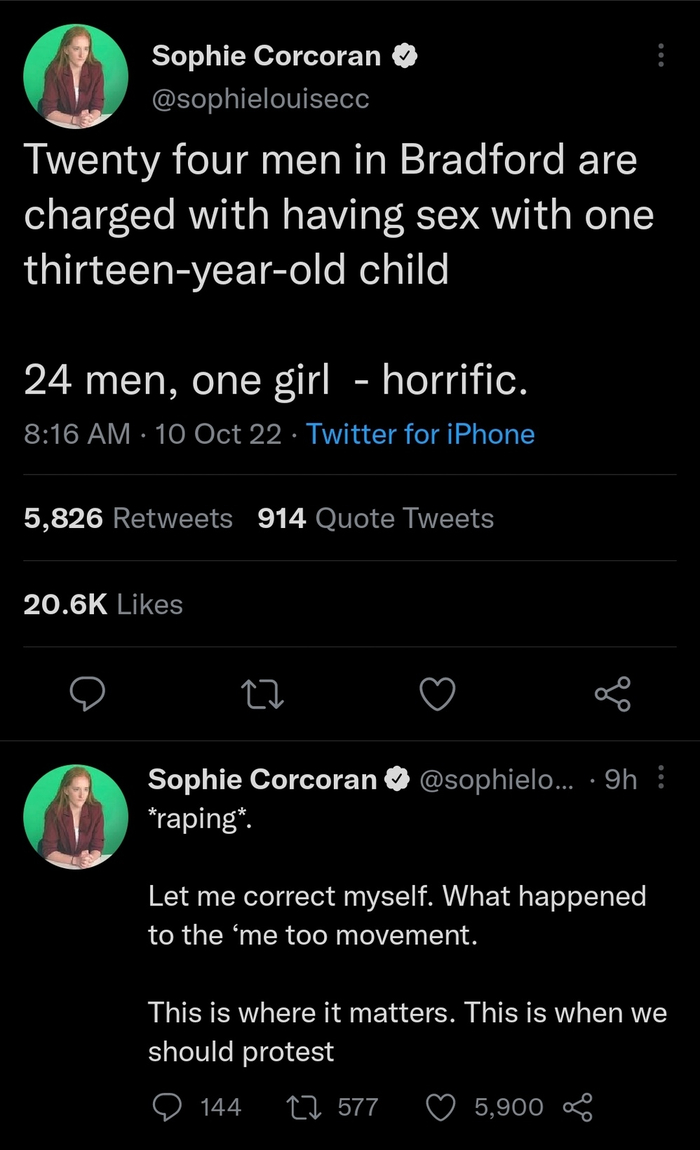
Task: Share the main tweet
Action: [612, 693]
